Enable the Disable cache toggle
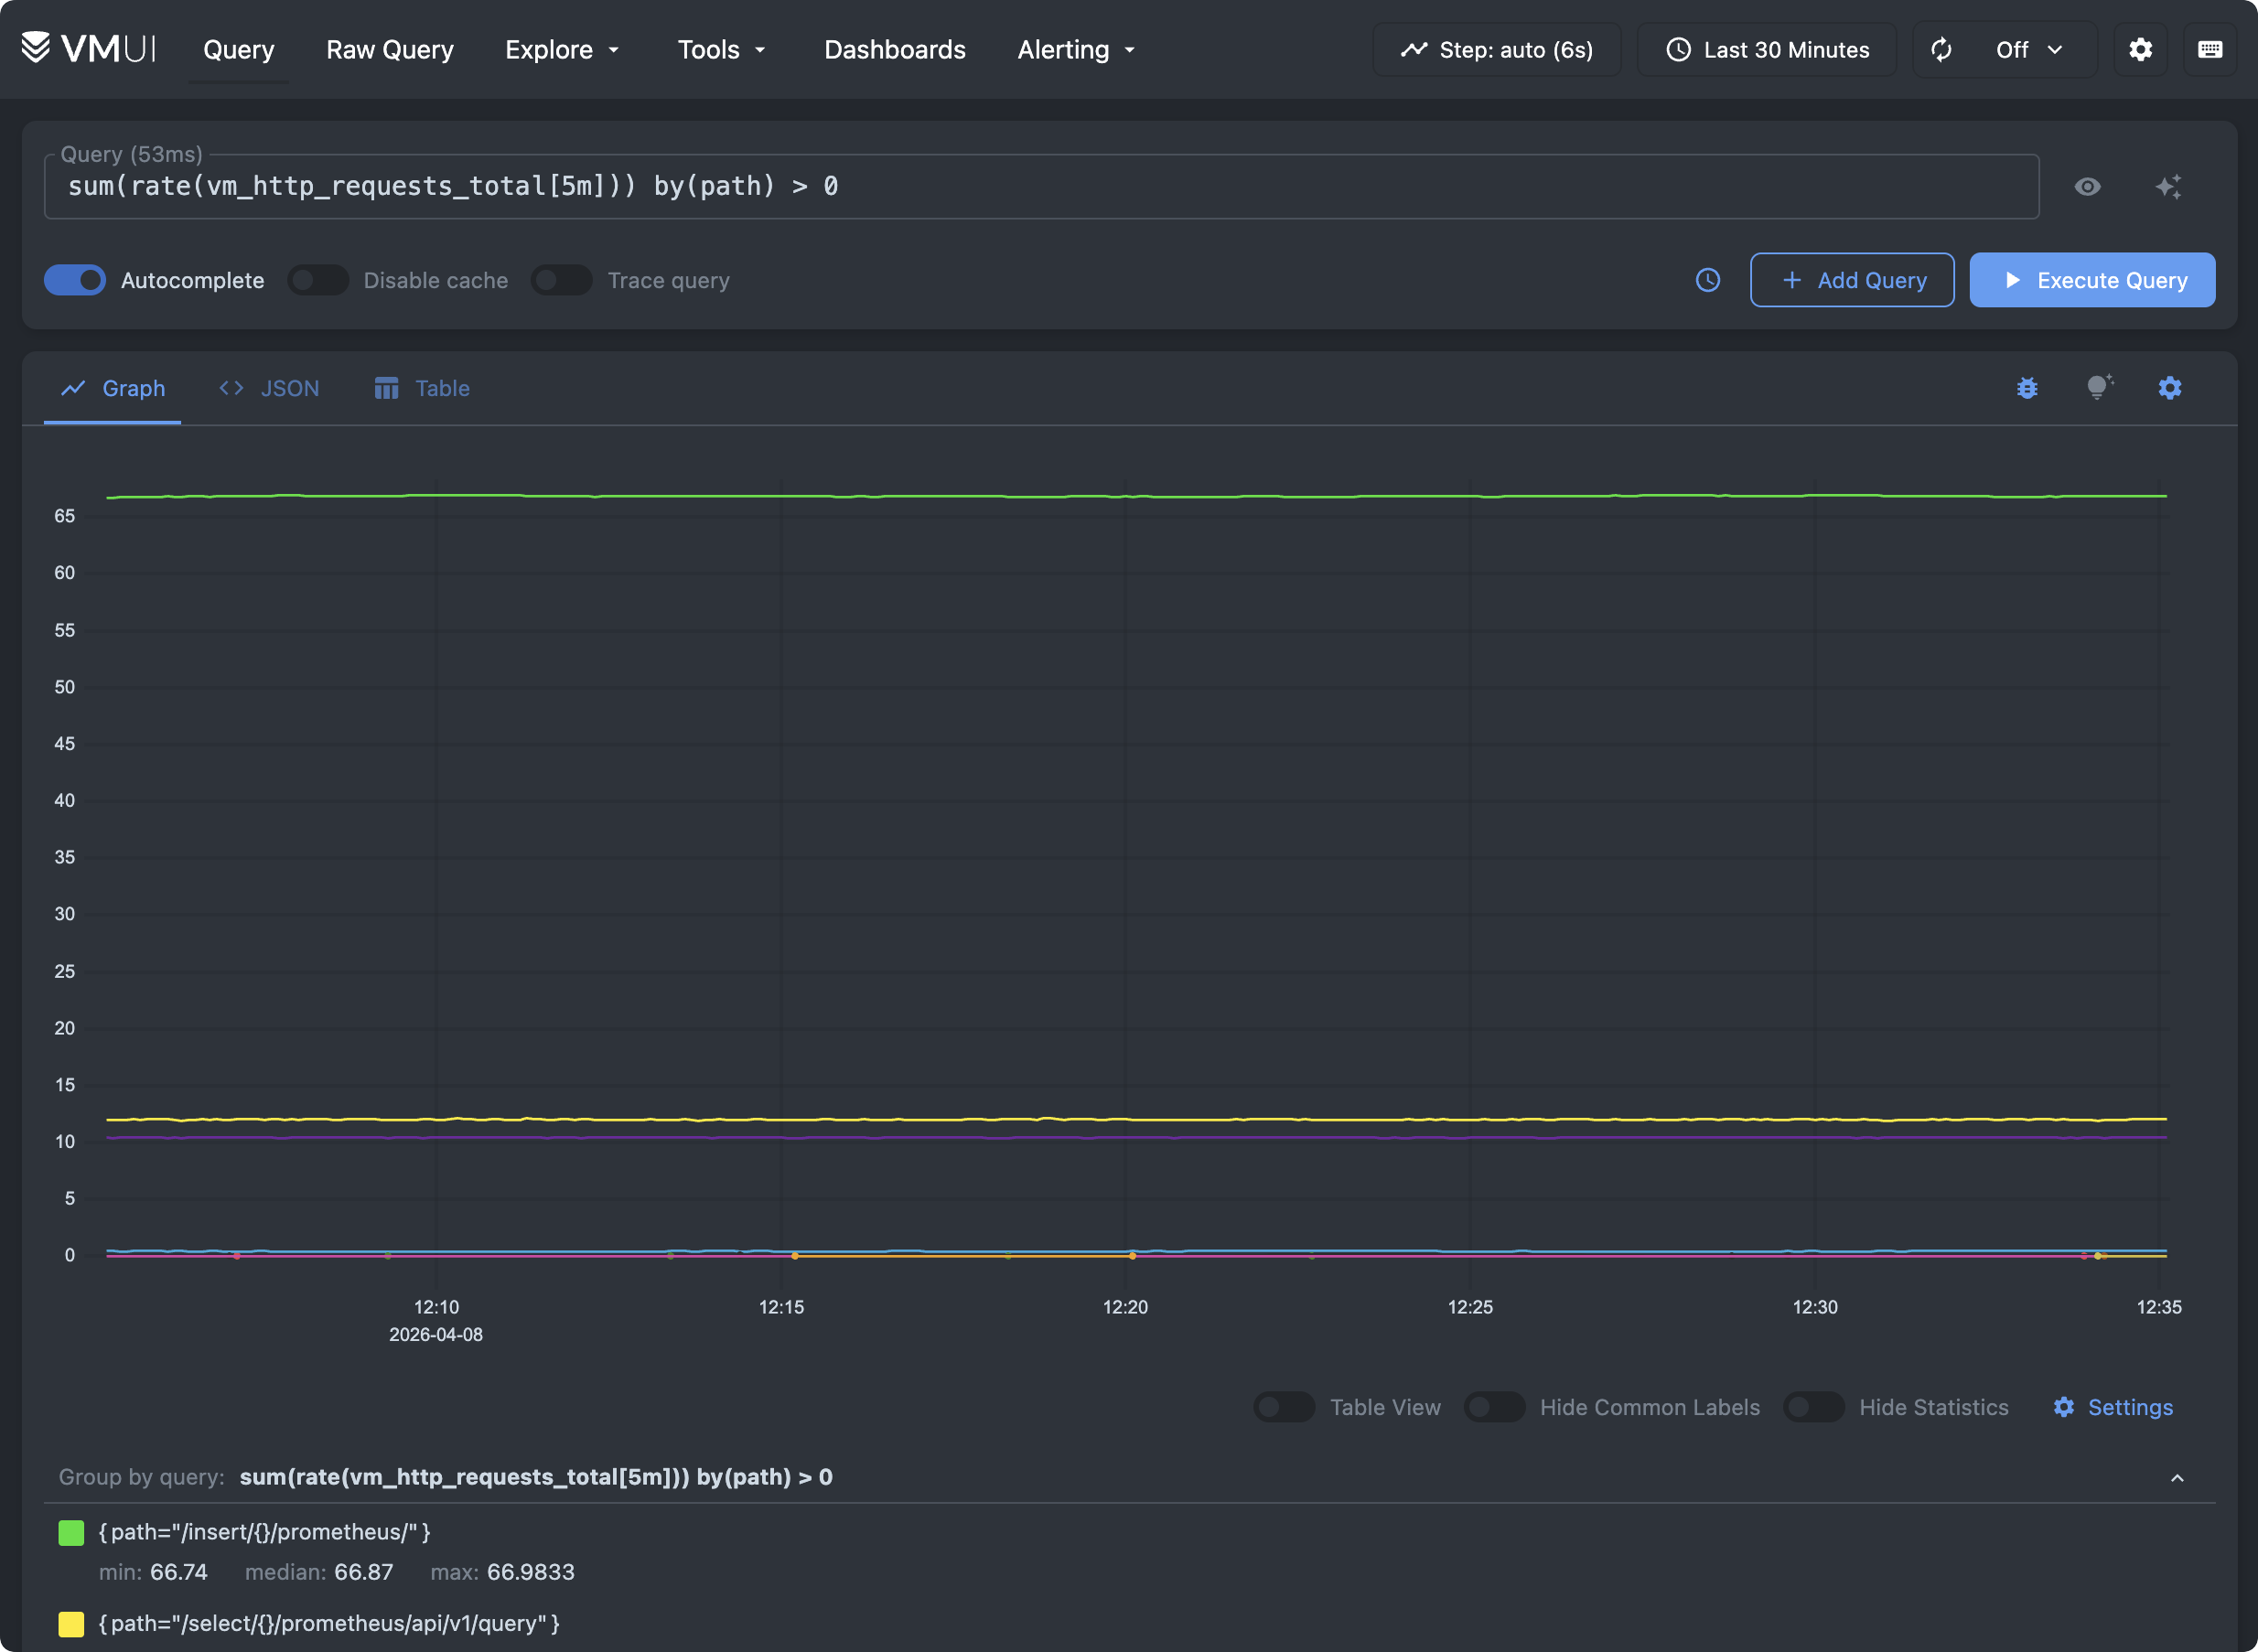2258x1652 pixels. [x=318, y=280]
